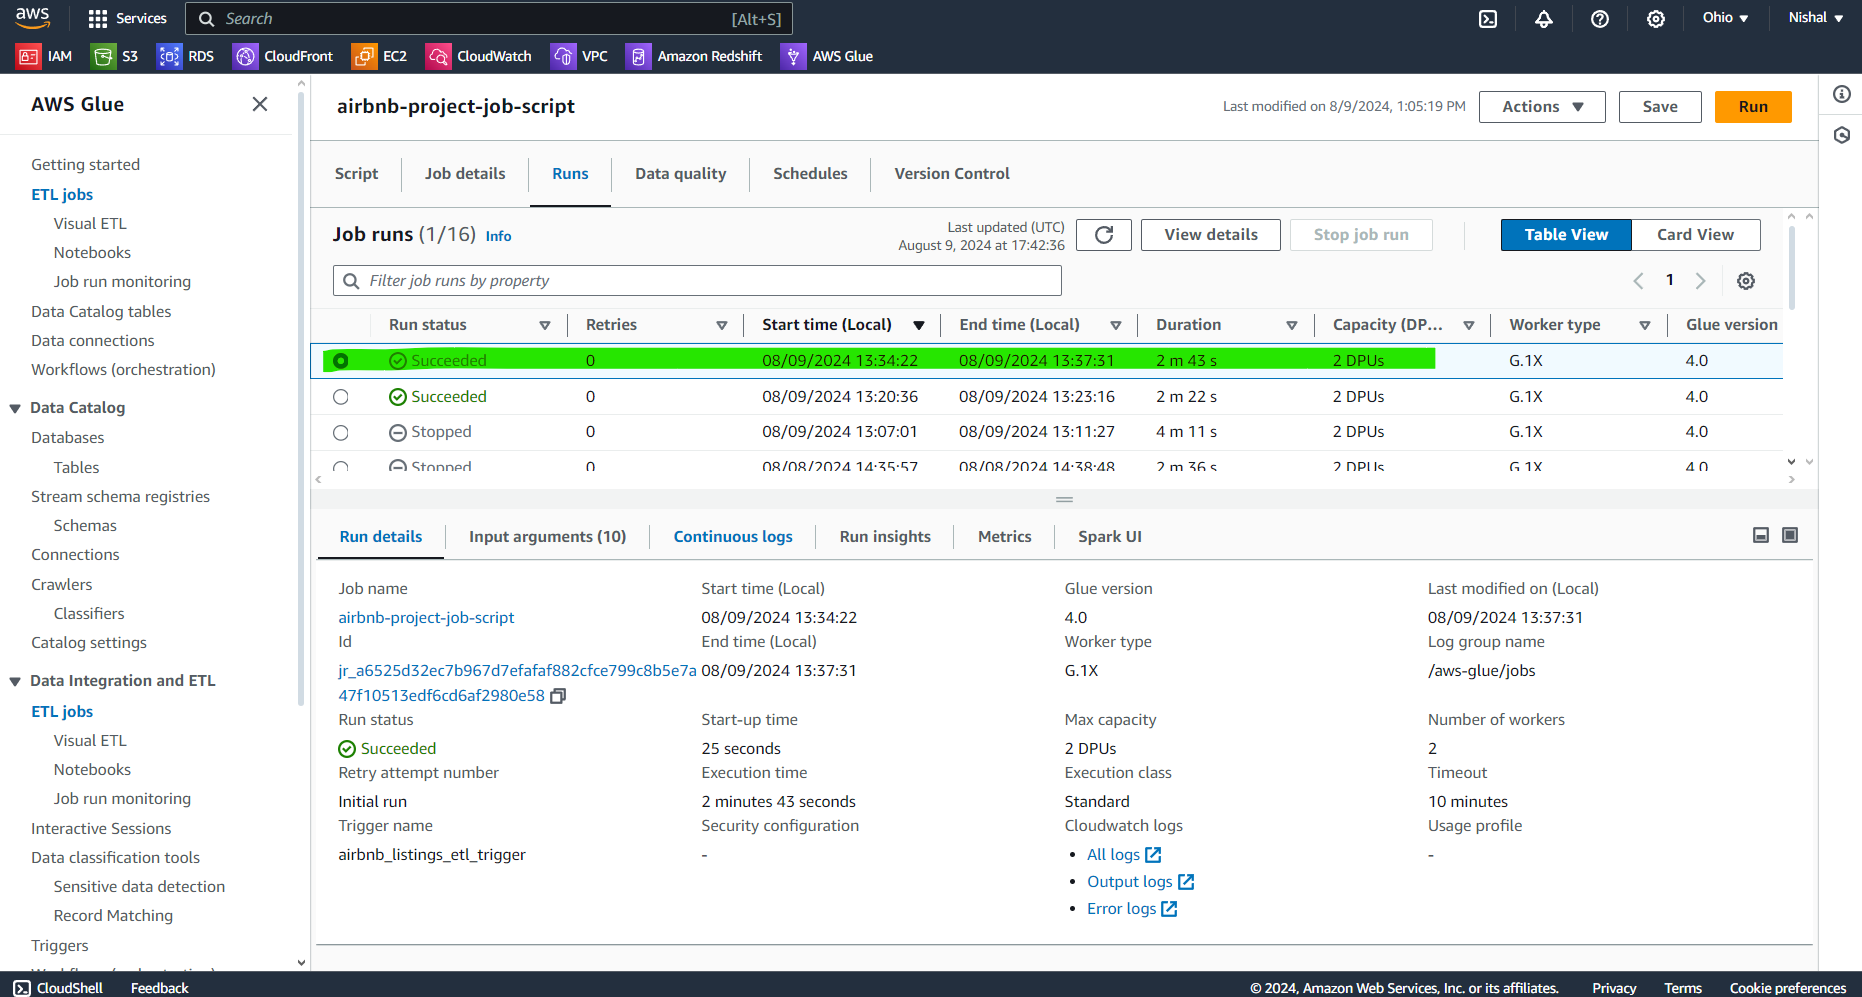Image resolution: width=1862 pixels, height=997 pixels.
Task: Open console settings gear in header
Action: 1656,18
